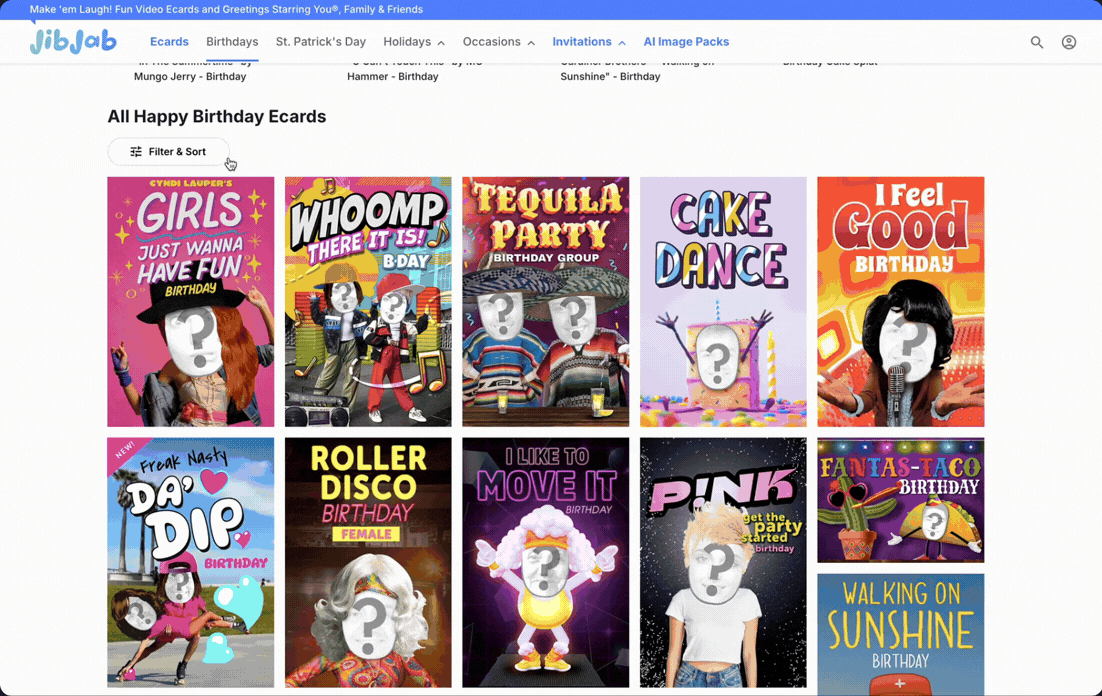Open the AI Image Packs link
1102x696 pixels.
click(x=686, y=42)
